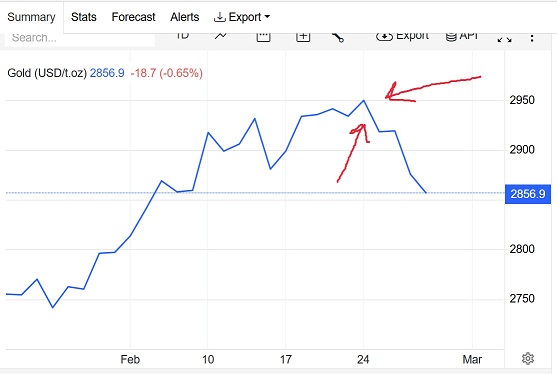
Task: Click into the Search field
Action: pos(80,39)
